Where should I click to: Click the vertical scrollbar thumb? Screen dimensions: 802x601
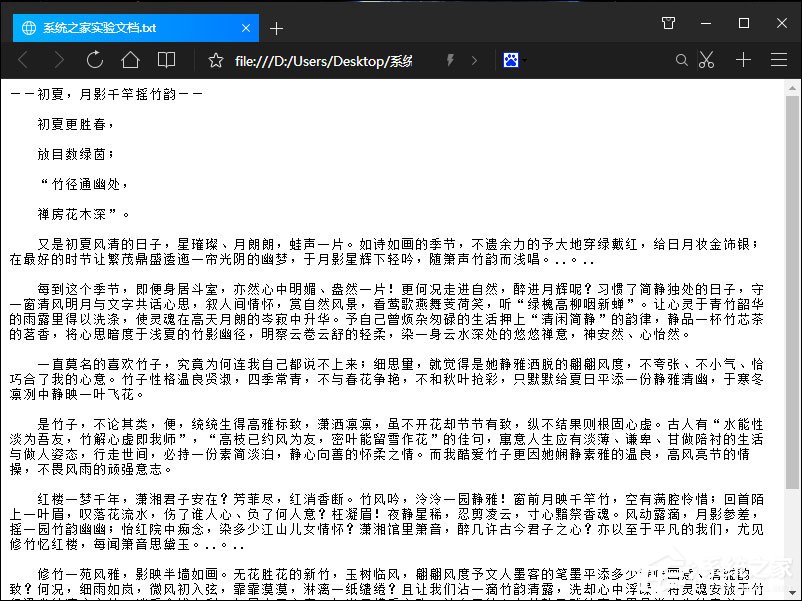(792, 292)
